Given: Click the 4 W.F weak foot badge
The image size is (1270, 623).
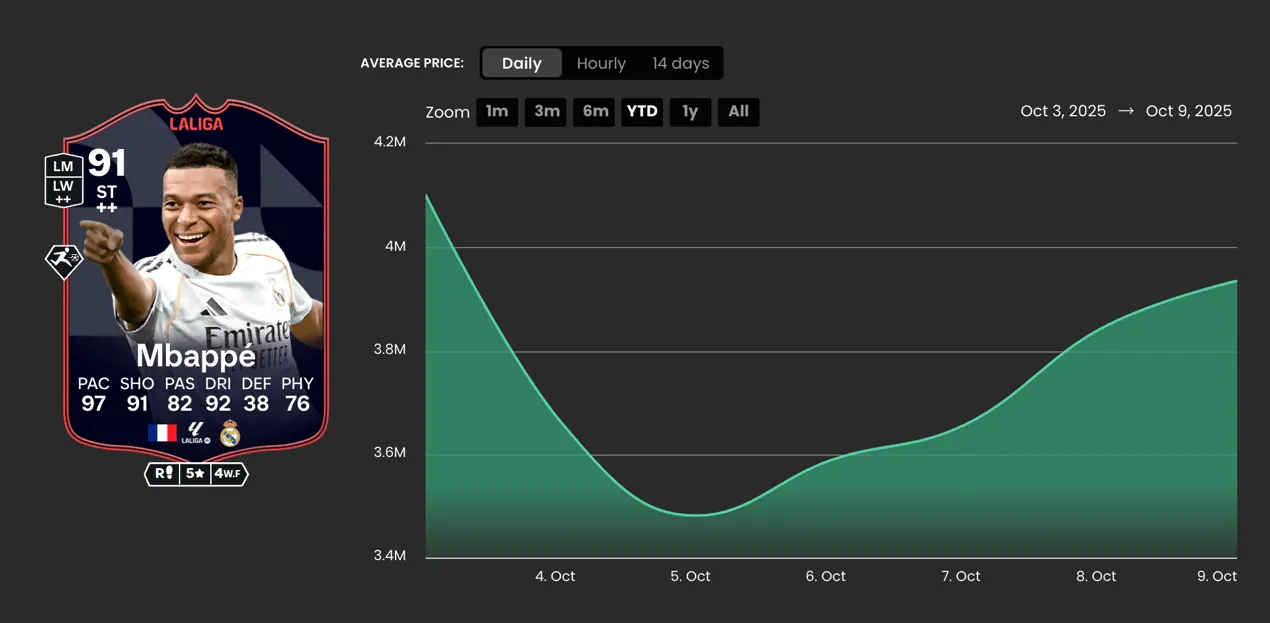Looking at the screenshot, I should pos(229,473).
